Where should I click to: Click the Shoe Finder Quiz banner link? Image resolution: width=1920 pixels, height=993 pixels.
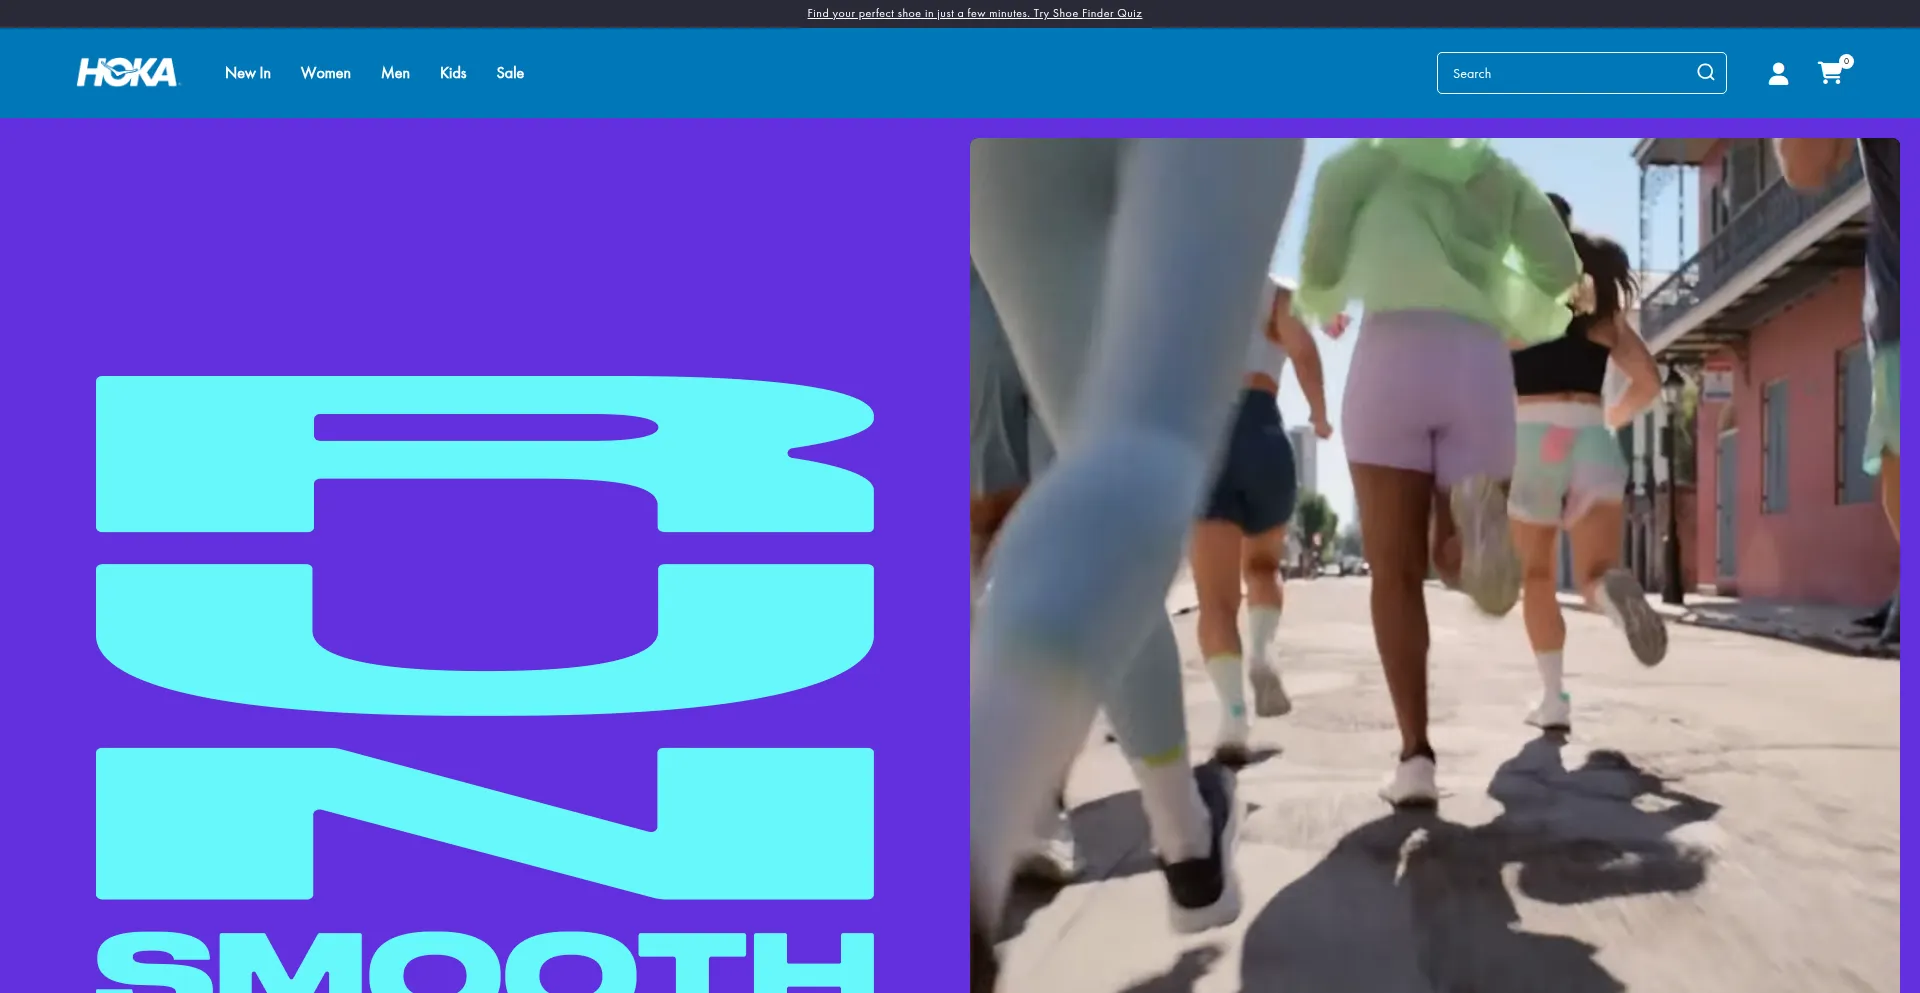974,13
